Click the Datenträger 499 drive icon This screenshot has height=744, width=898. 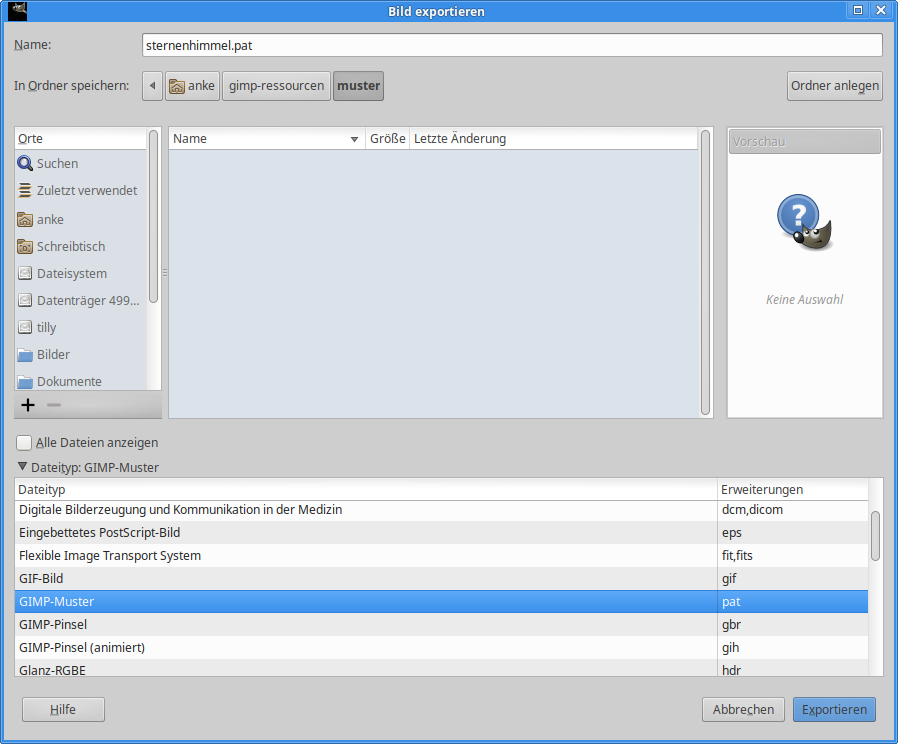(25, 300)
